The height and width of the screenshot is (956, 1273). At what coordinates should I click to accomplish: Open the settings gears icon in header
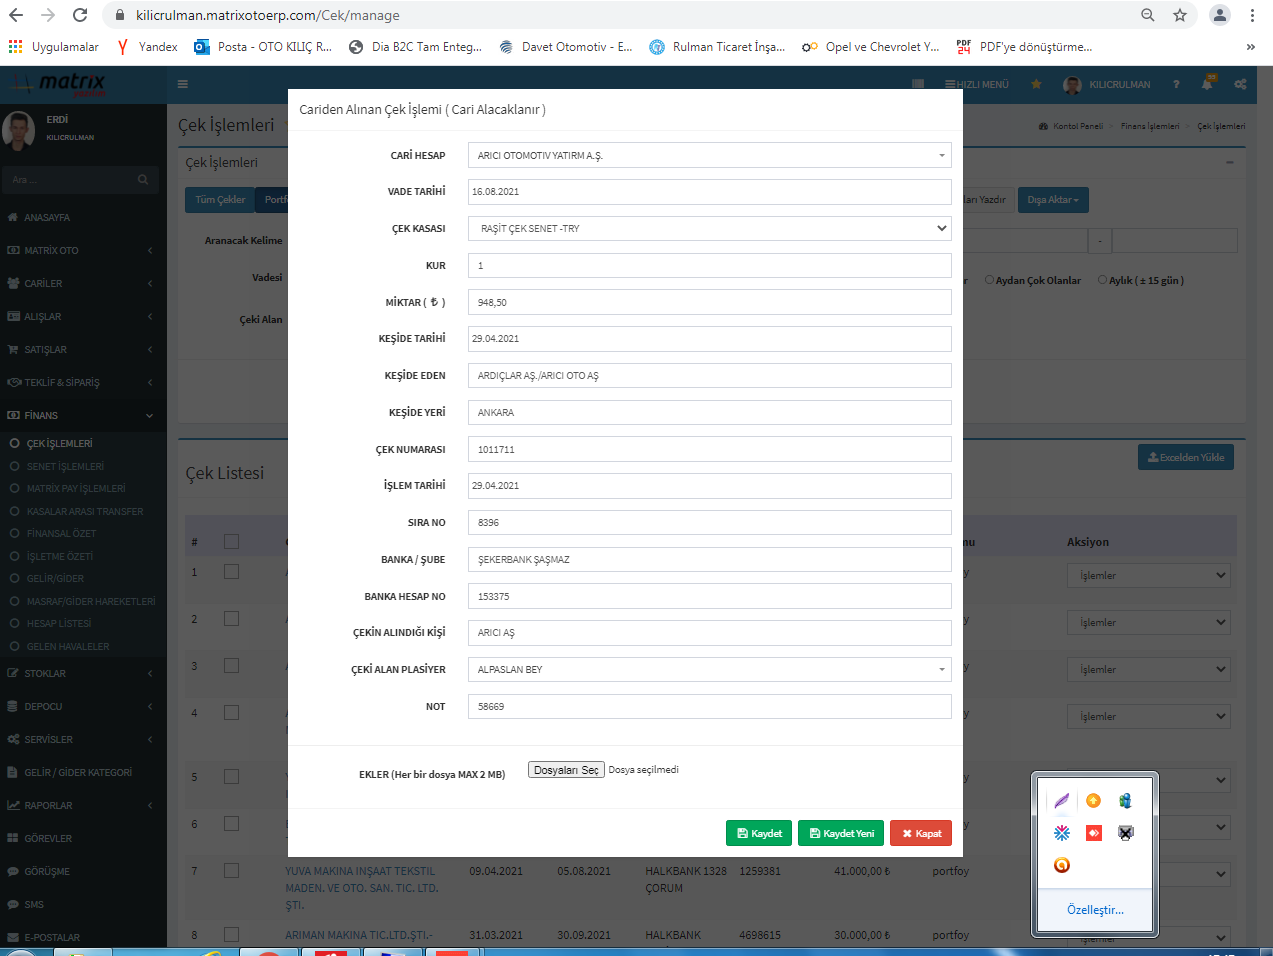point(1240,85)
